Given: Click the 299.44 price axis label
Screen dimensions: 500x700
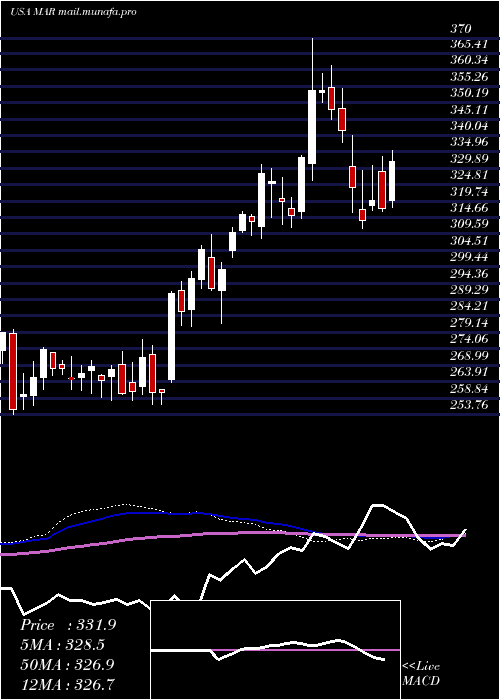Looking at the screenshot, I should pyautogui.click(x=468, y=257).
